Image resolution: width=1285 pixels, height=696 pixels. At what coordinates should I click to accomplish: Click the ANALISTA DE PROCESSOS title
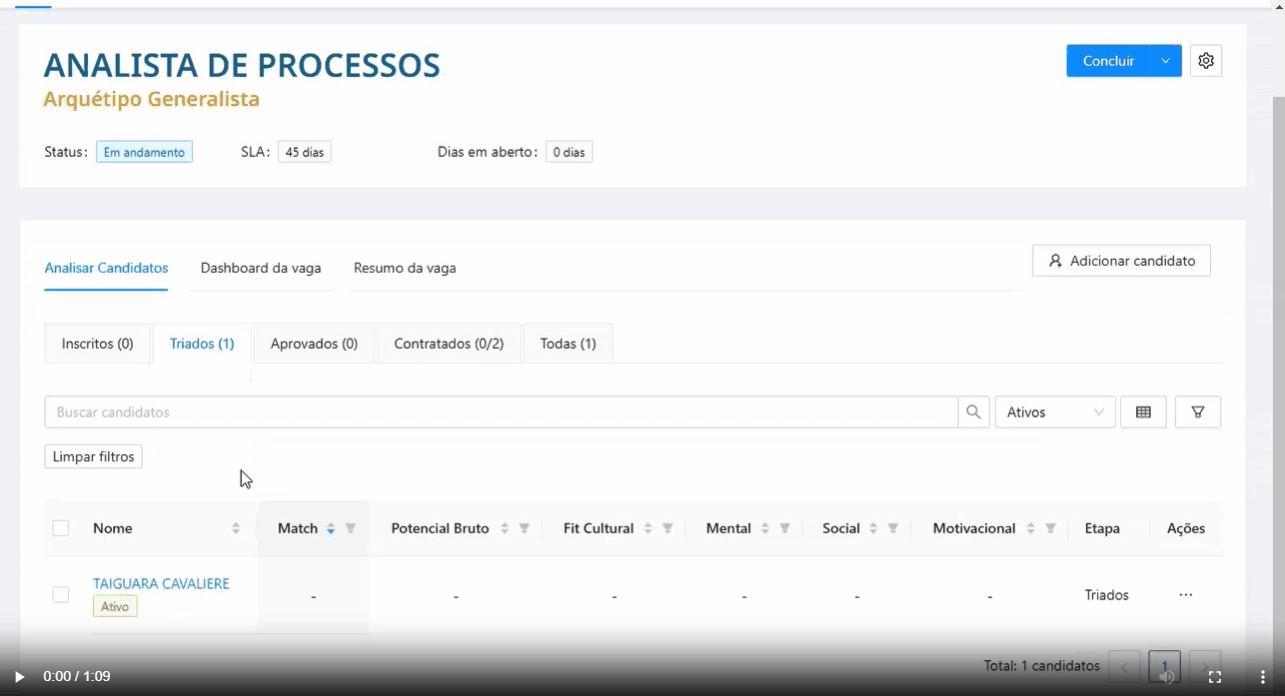point(242,65)
